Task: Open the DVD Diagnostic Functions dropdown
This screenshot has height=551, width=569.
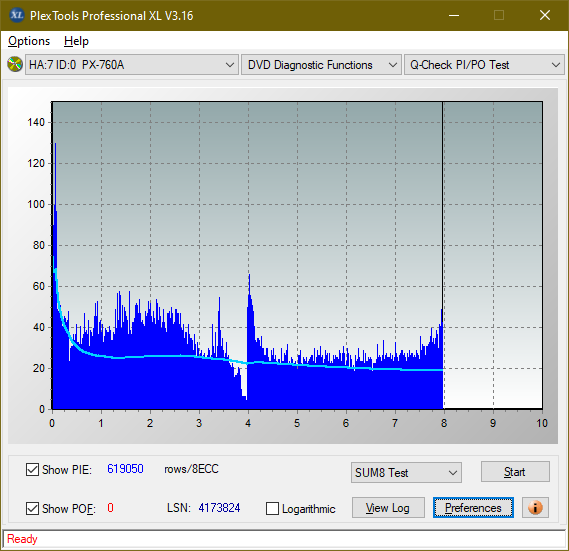Action: [321, 65]
